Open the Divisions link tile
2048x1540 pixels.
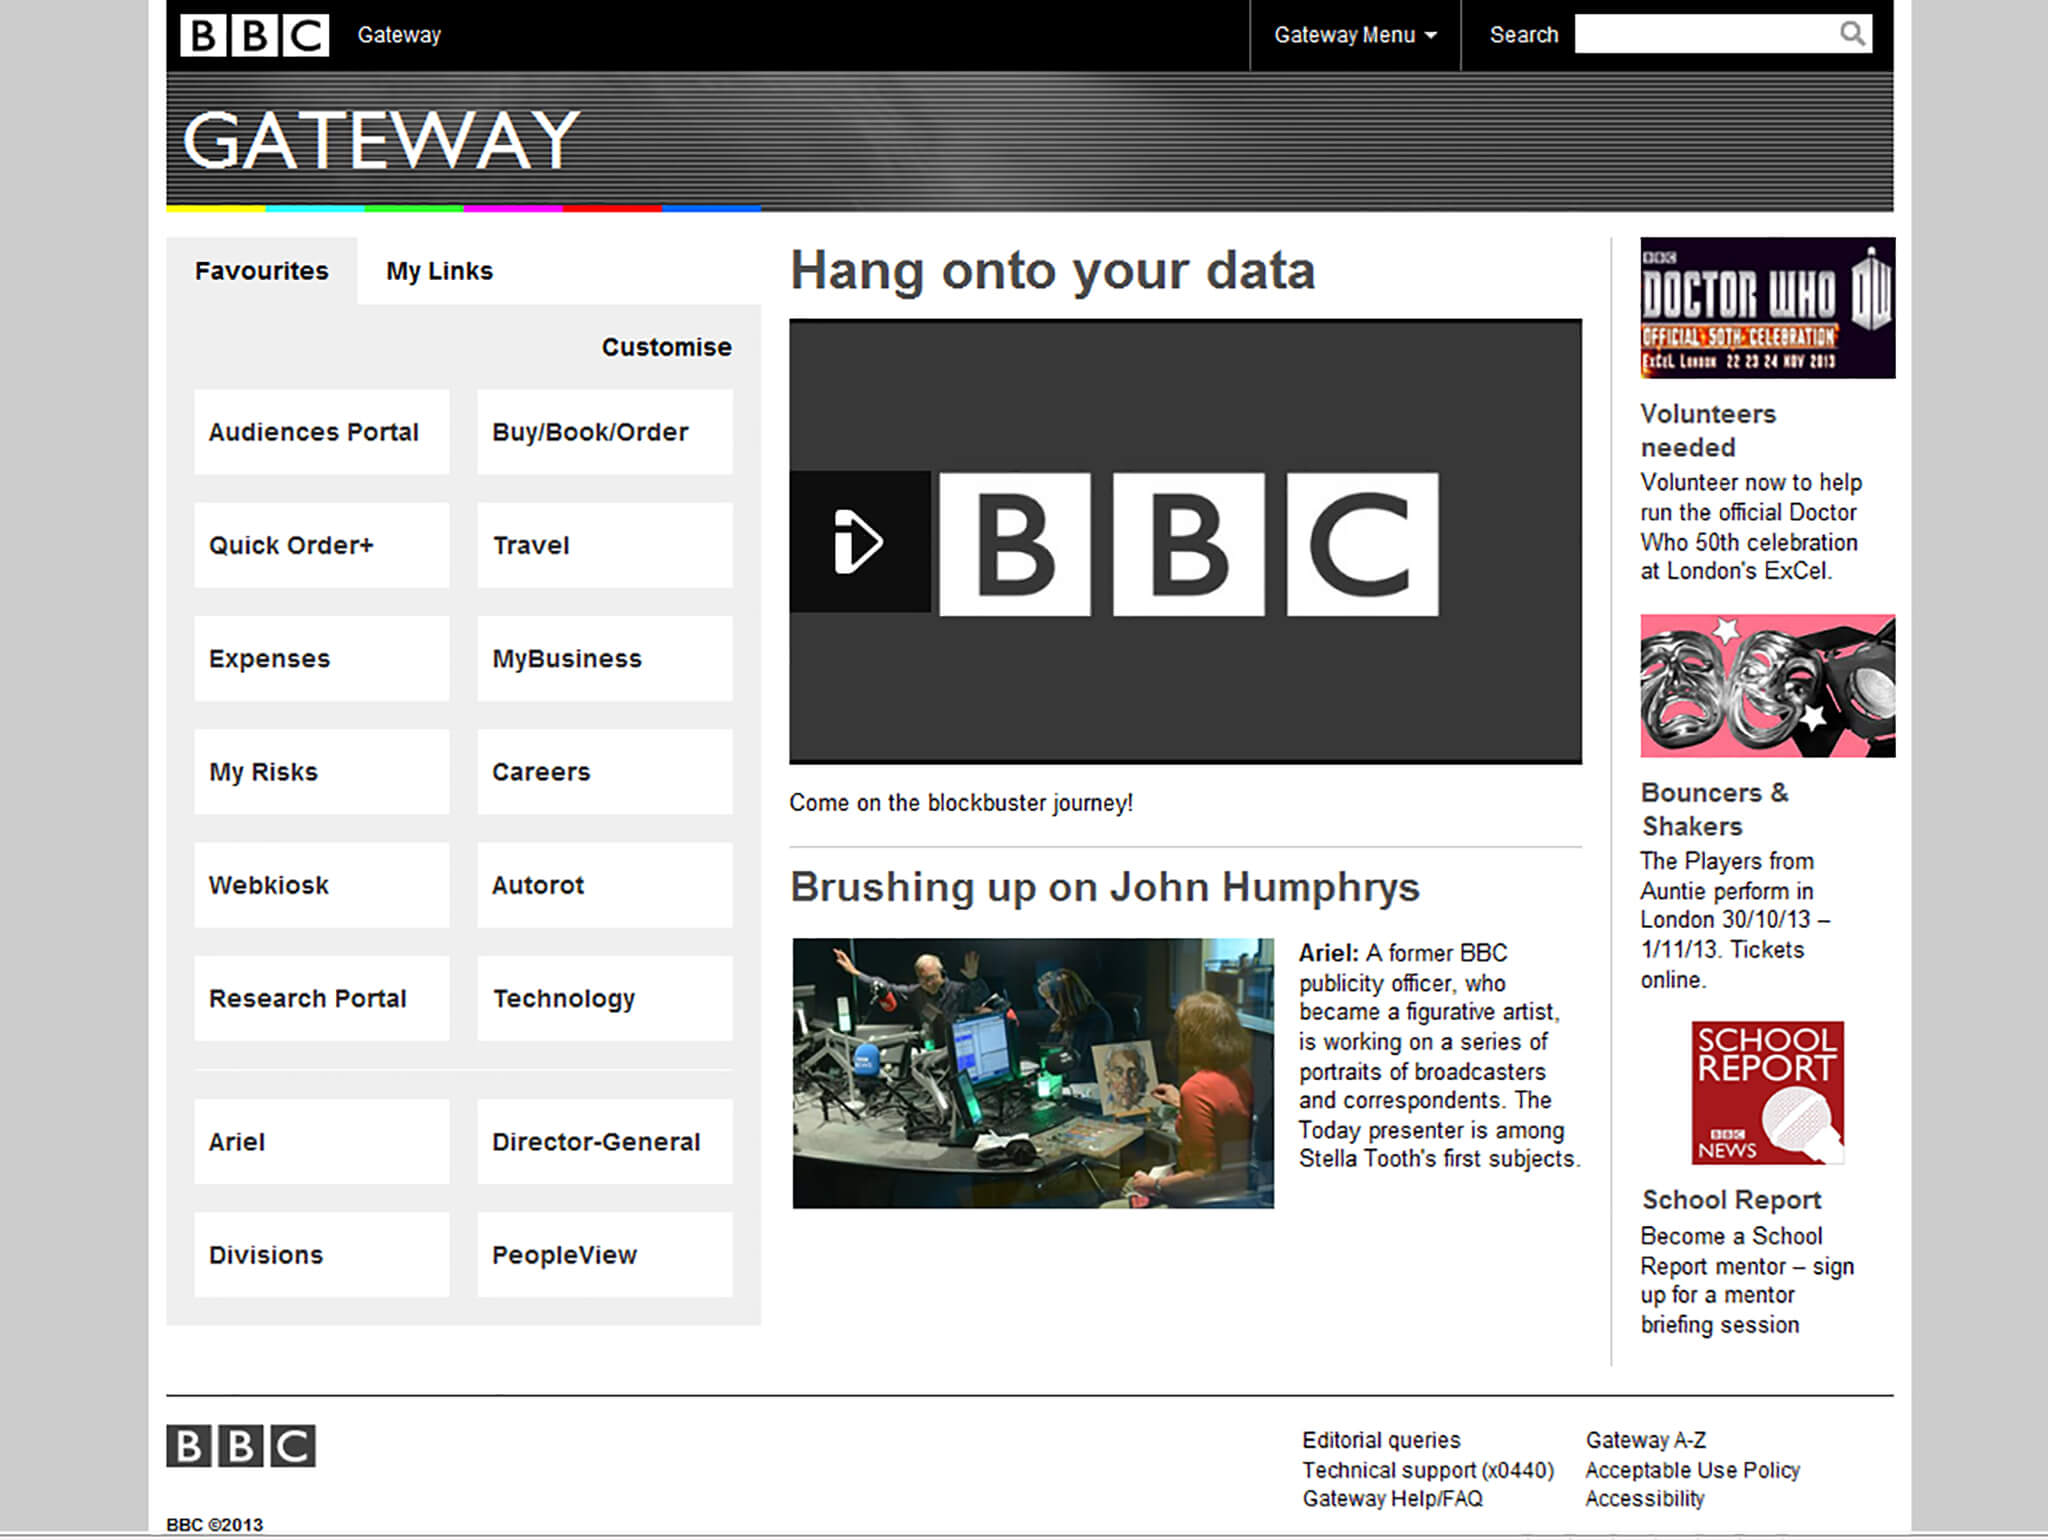tap(322, 1255)
